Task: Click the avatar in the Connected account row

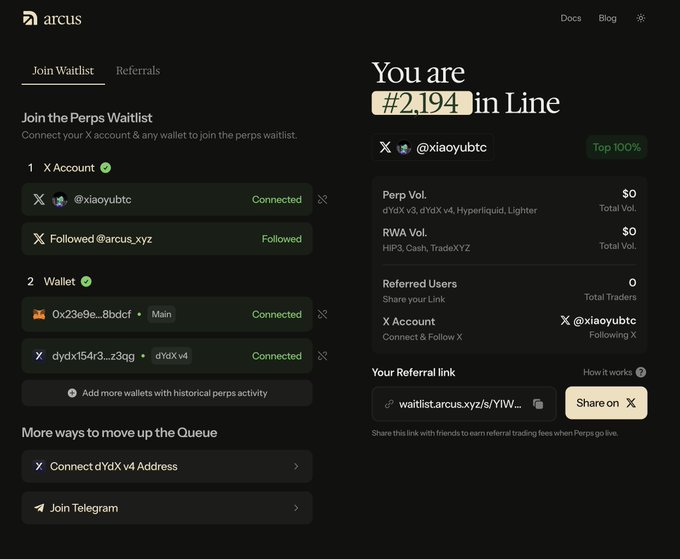Action: pos(59,200)
